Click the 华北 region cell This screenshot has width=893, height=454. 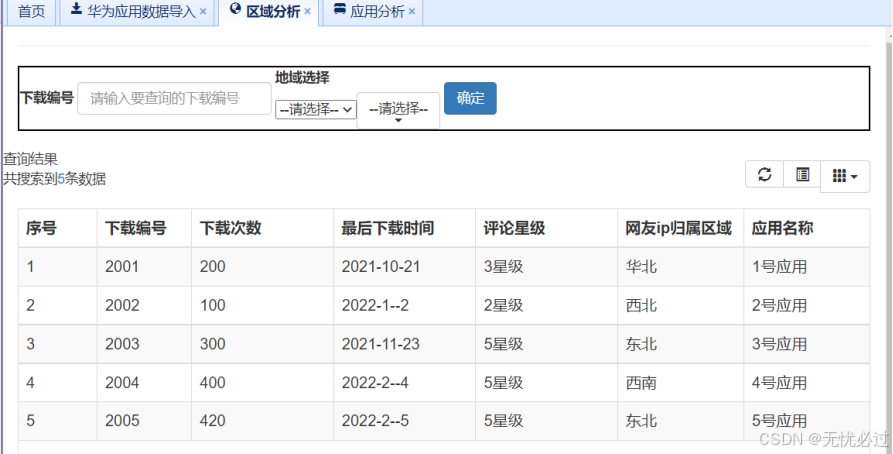pos(681,267)
